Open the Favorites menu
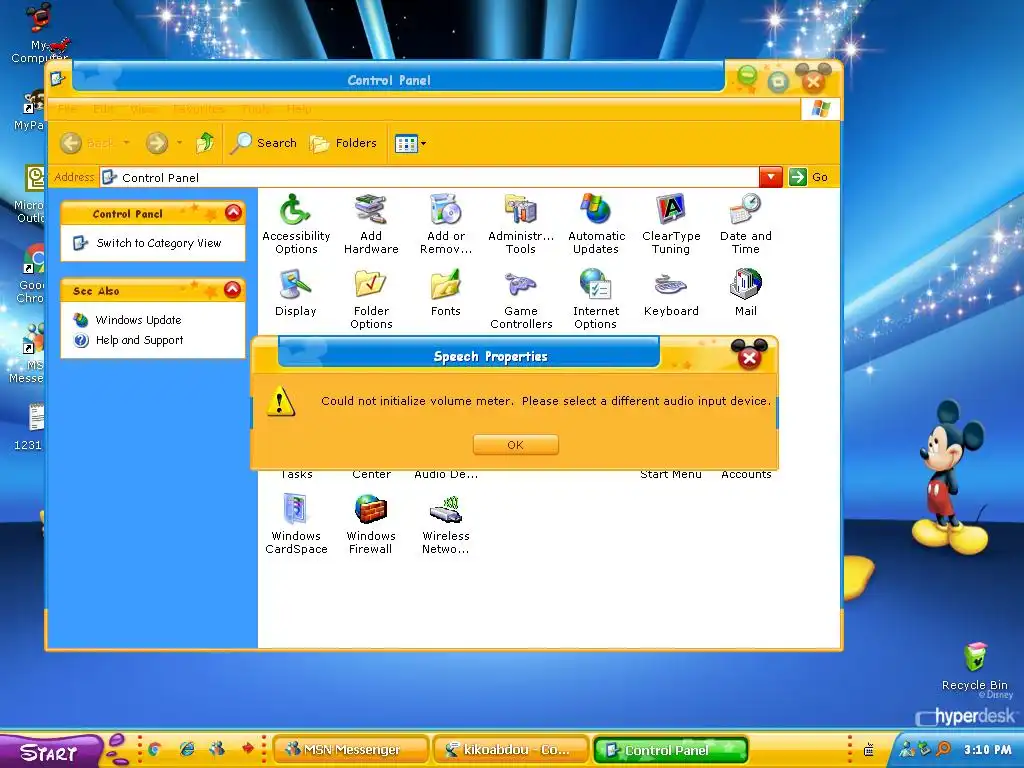The height and width of the screenshot is (768, 1024). coord(199,109)
